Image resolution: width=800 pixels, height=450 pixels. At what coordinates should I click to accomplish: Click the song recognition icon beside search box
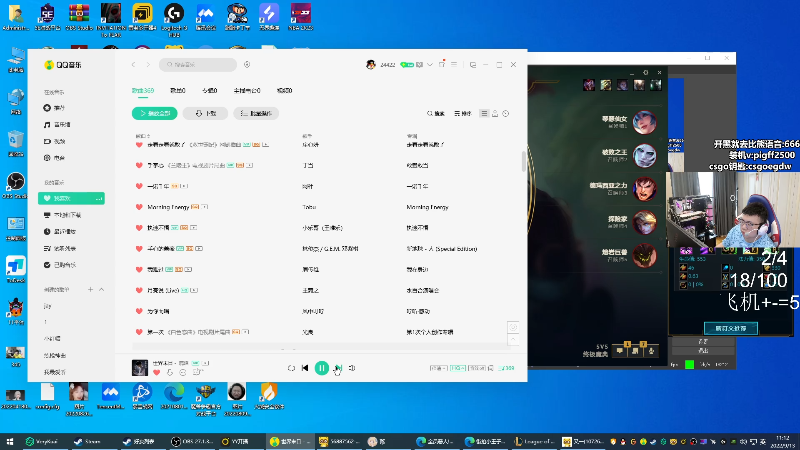tap(247, 65)
